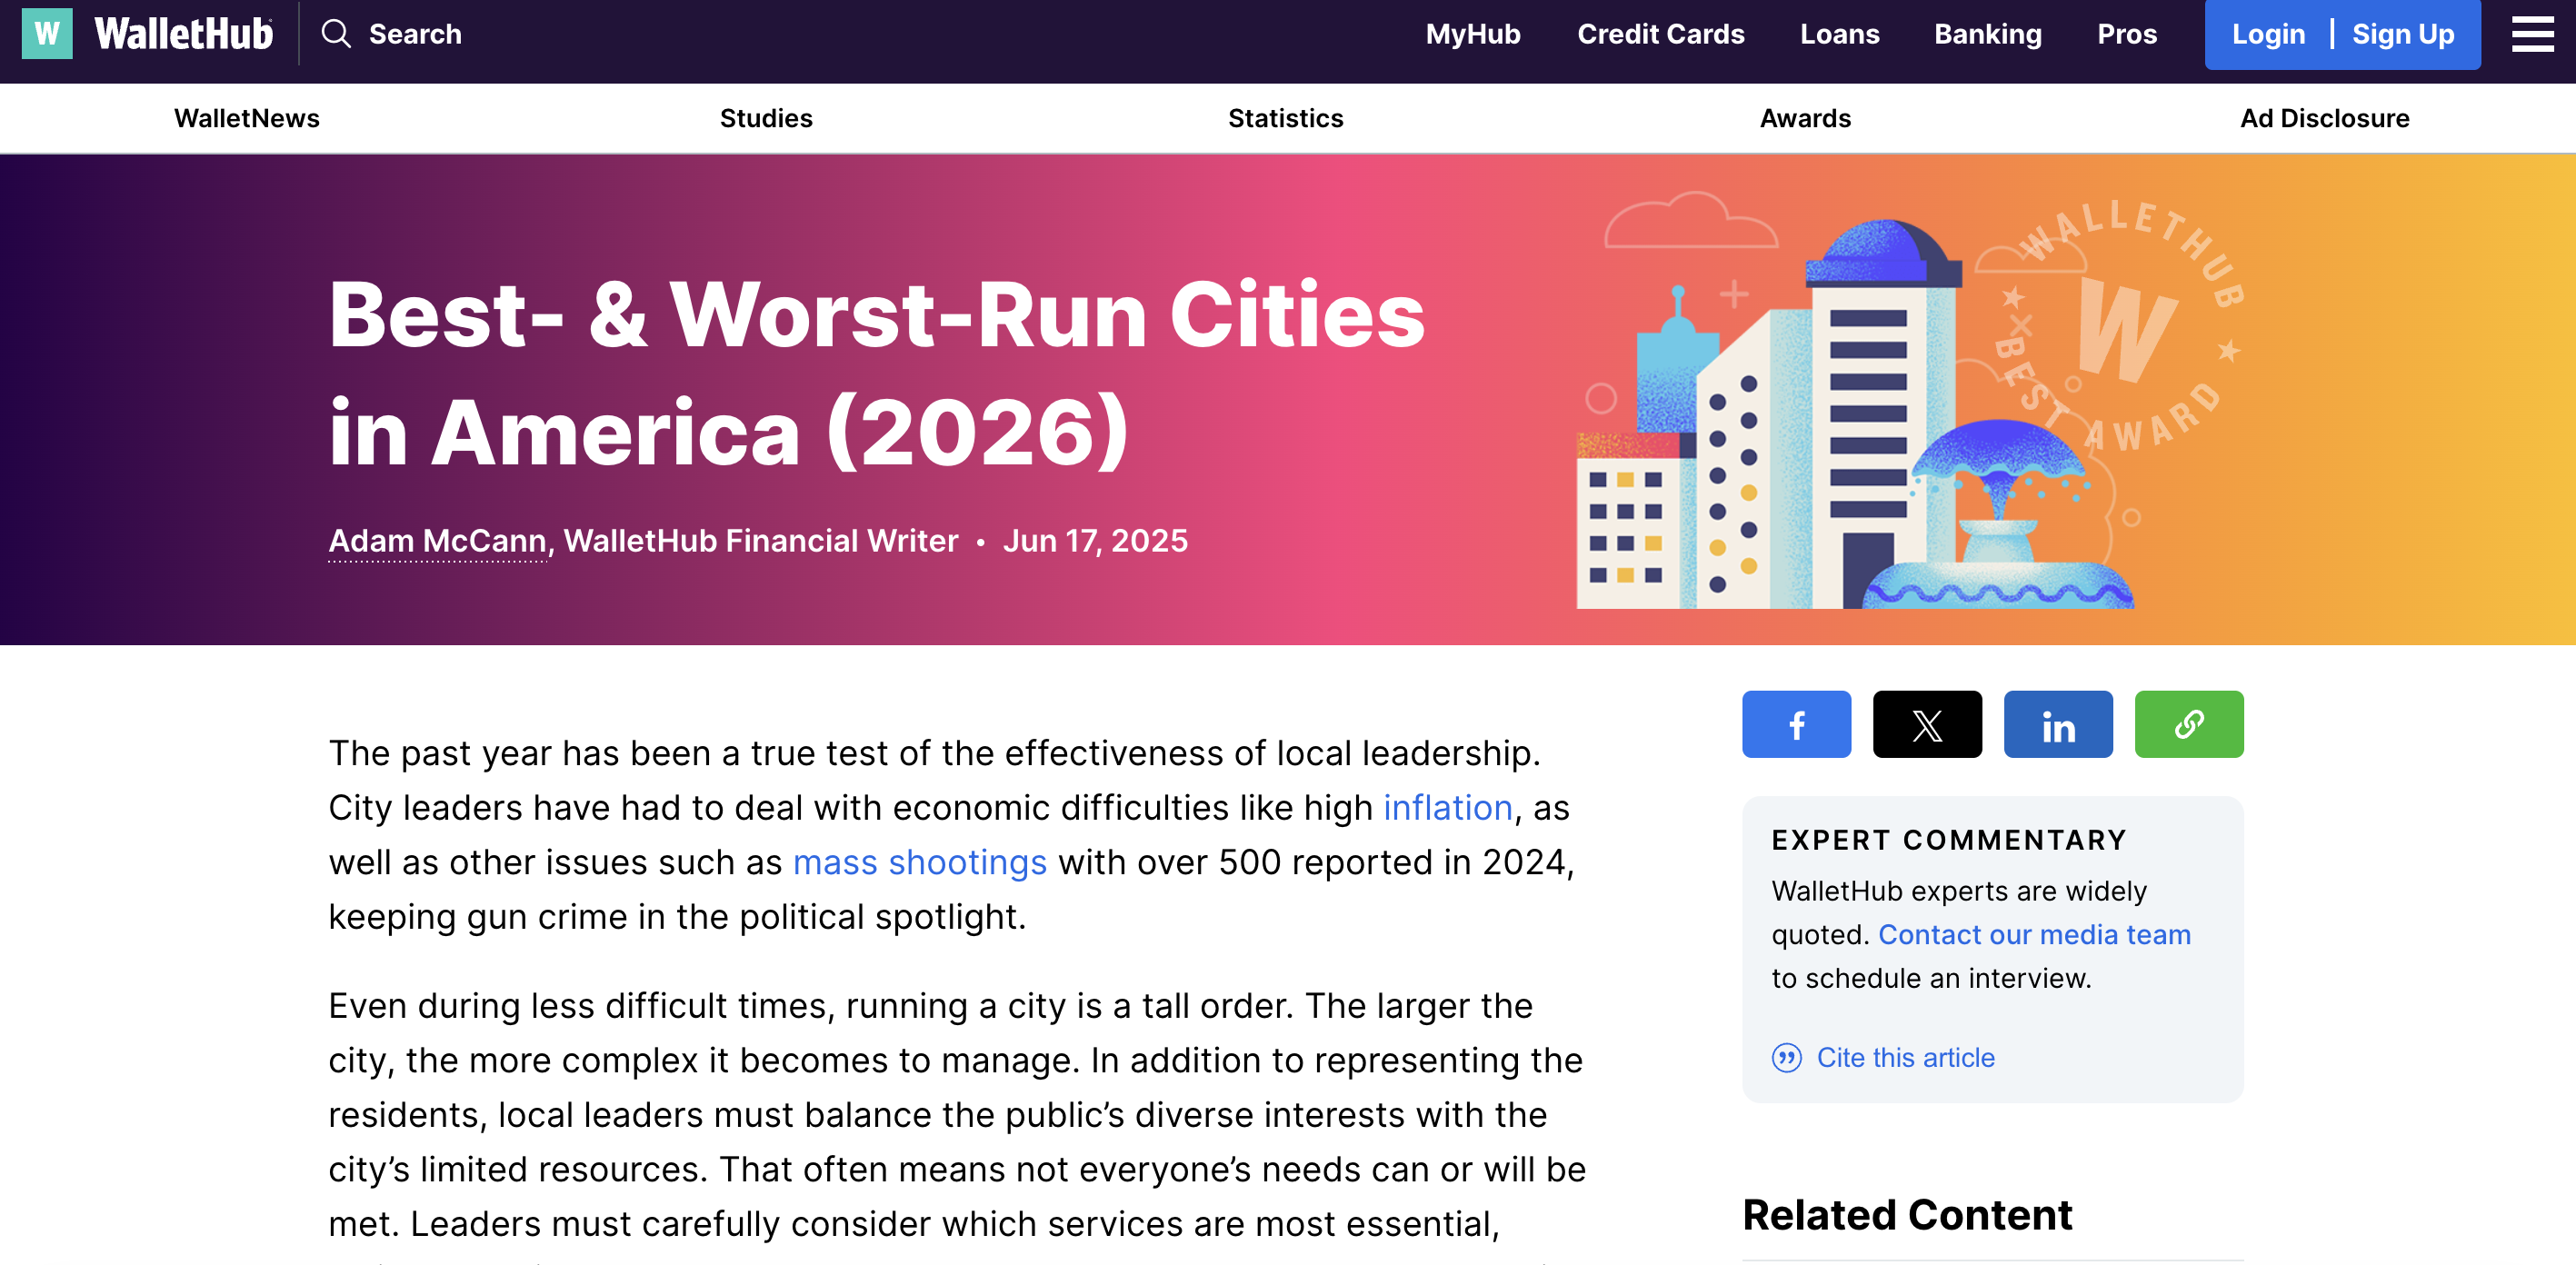Viewport: 2576px width, 1265px height.
Task: Click the quote icon beside Cite
Action: [1786, 1057]
